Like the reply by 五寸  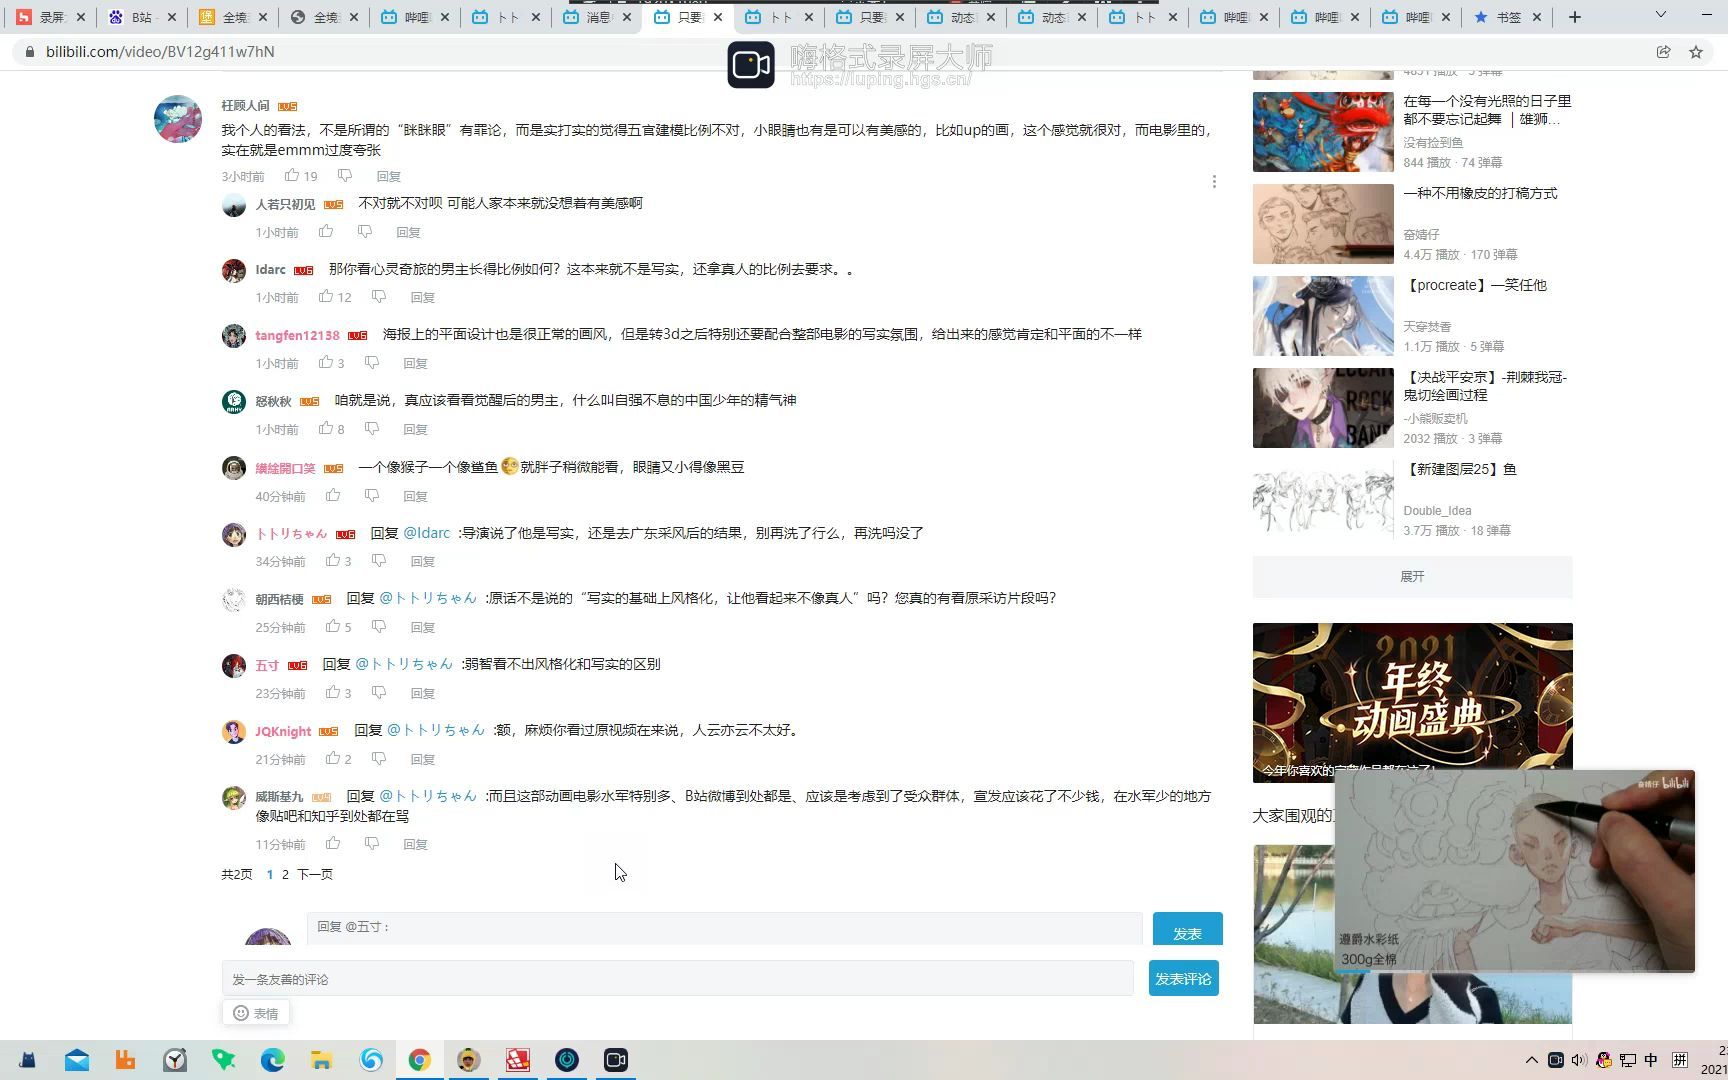click(333, 693)
